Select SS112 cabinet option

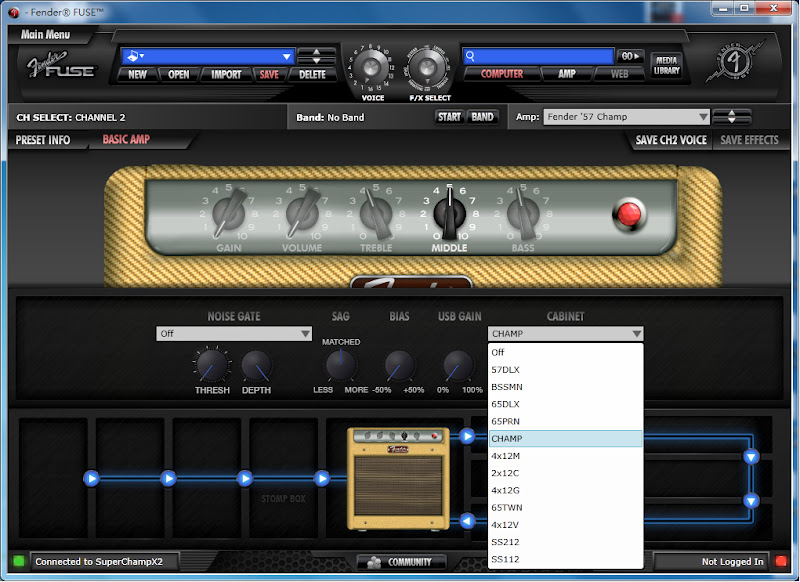point(565,560)
